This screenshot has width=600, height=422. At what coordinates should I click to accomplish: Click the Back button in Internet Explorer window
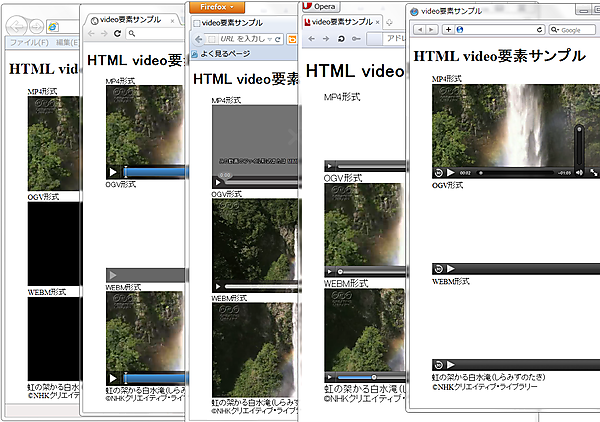(16, 26)
